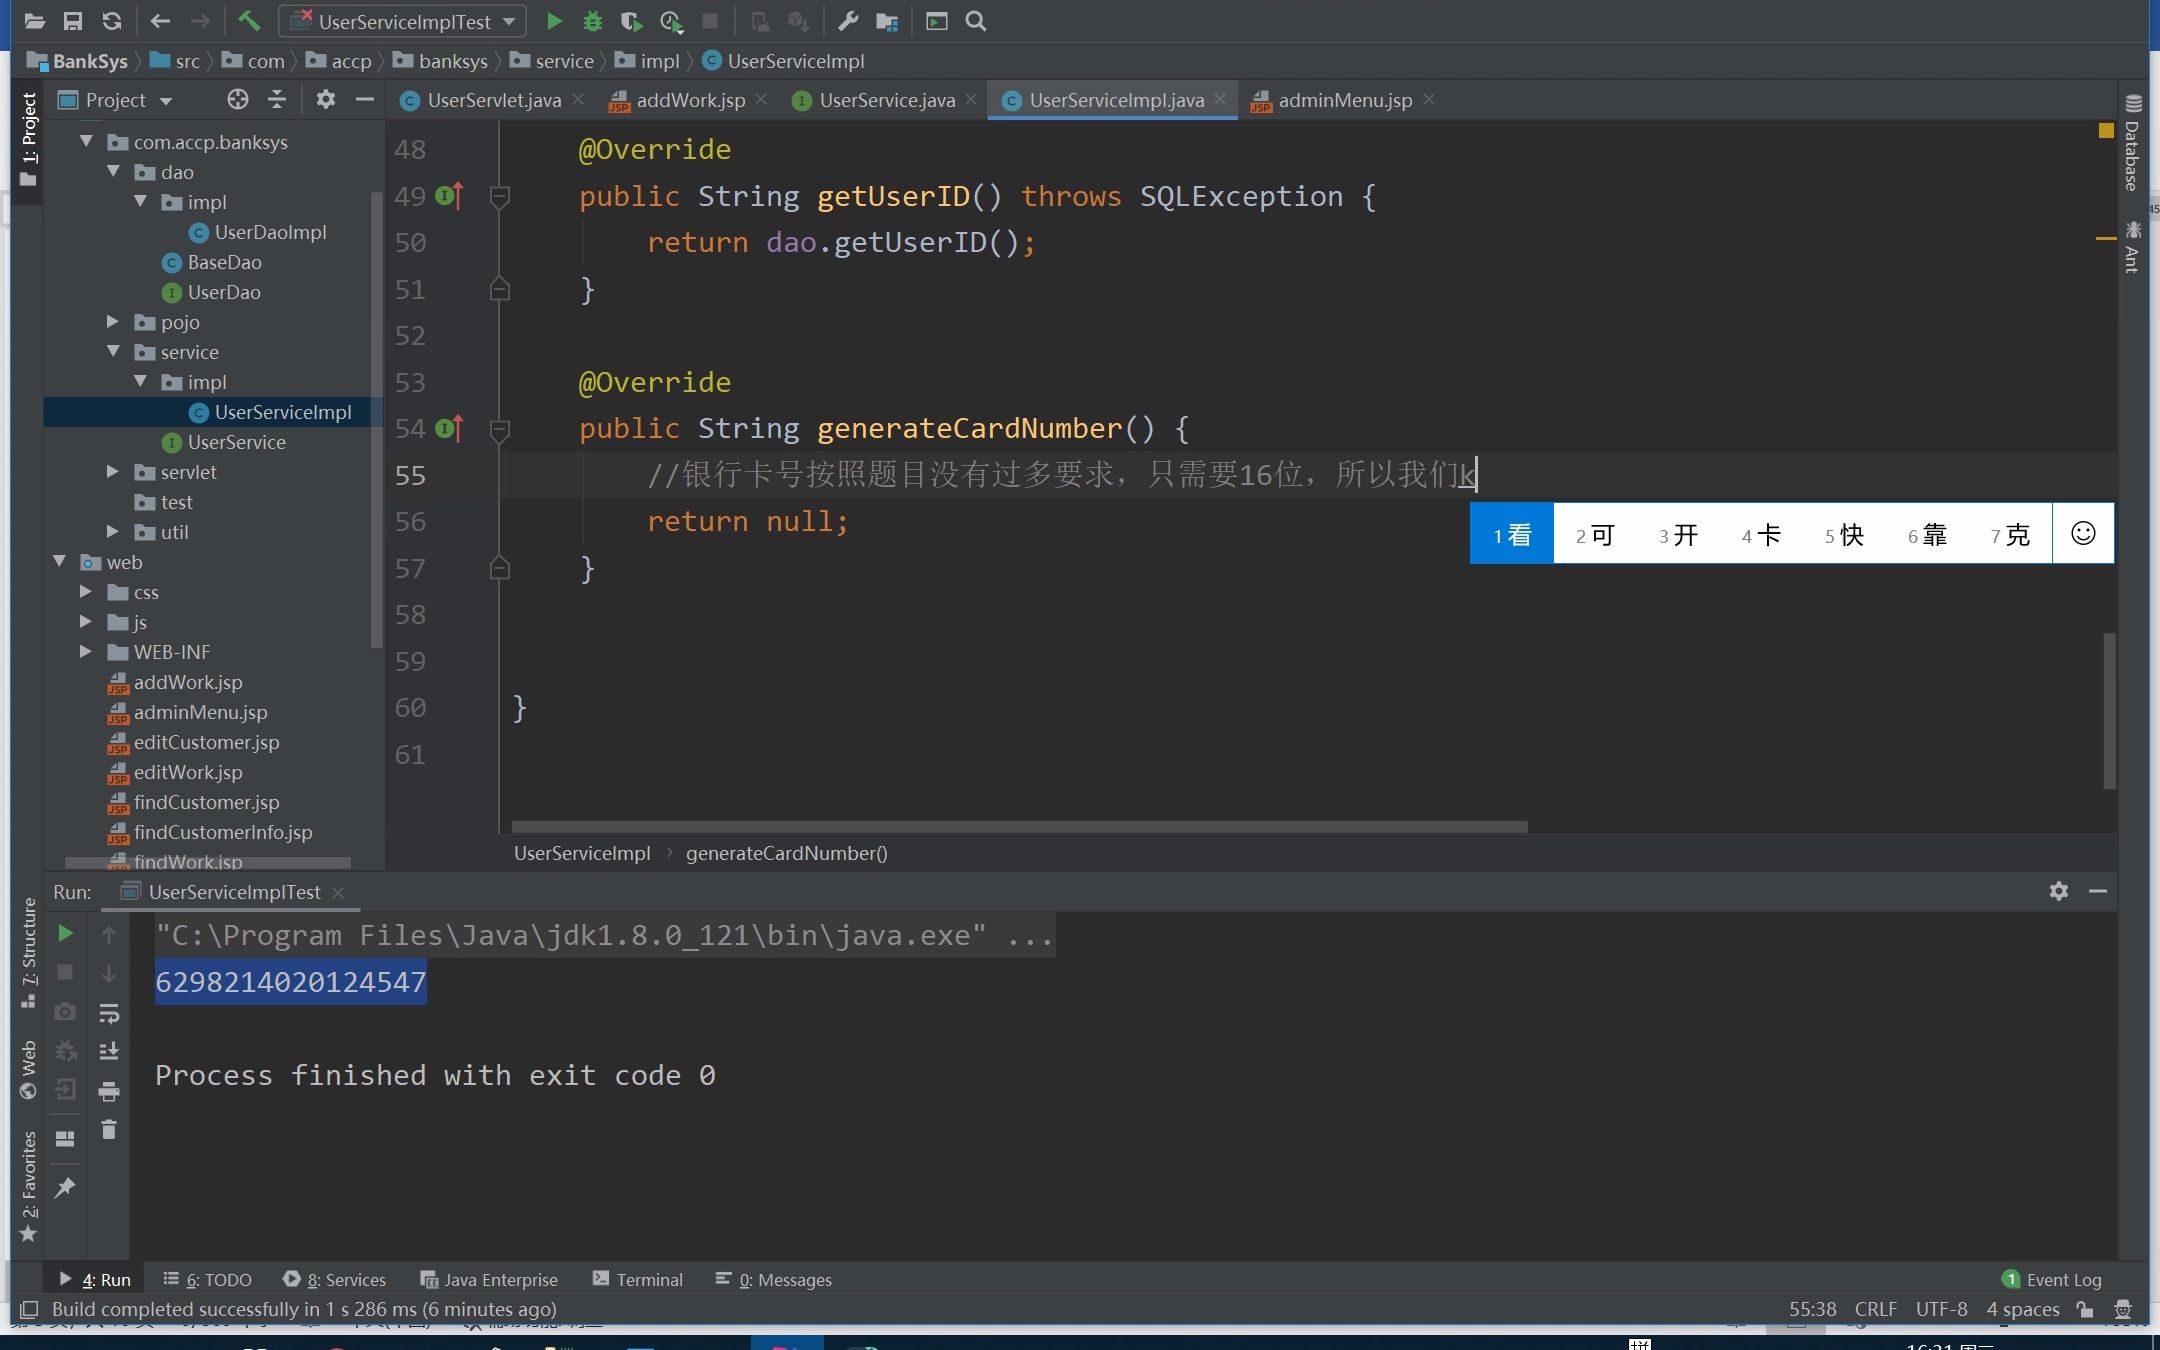This screenshot has width=2160, height=1350.
Task: Click the Settings gear icon in Run panel
Action: pos(2059,891)
